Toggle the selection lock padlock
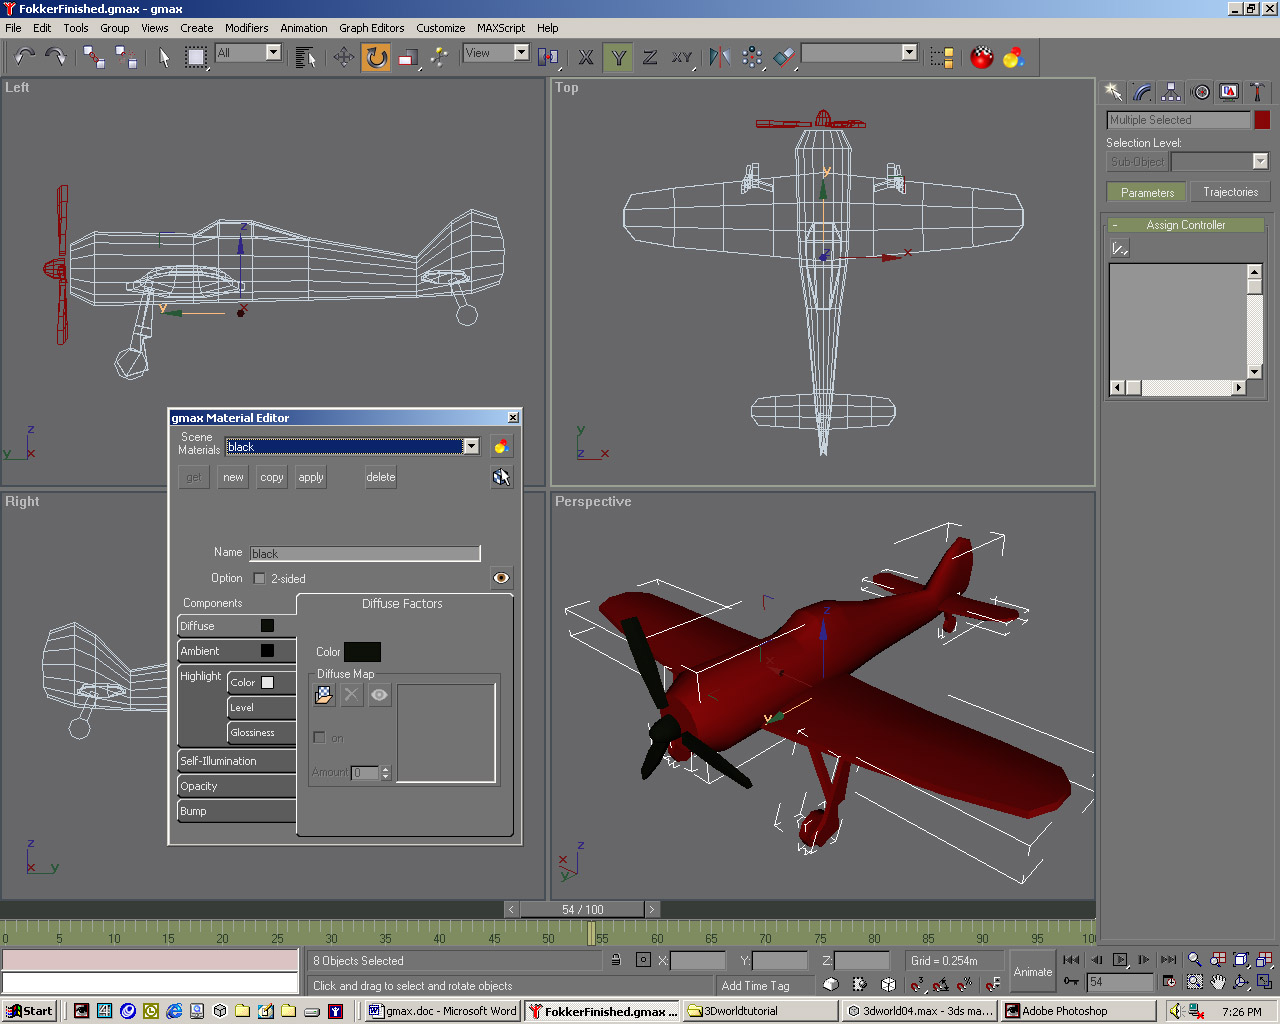The height and width of the screenshot is (1024, 1280). pos(616,960)
